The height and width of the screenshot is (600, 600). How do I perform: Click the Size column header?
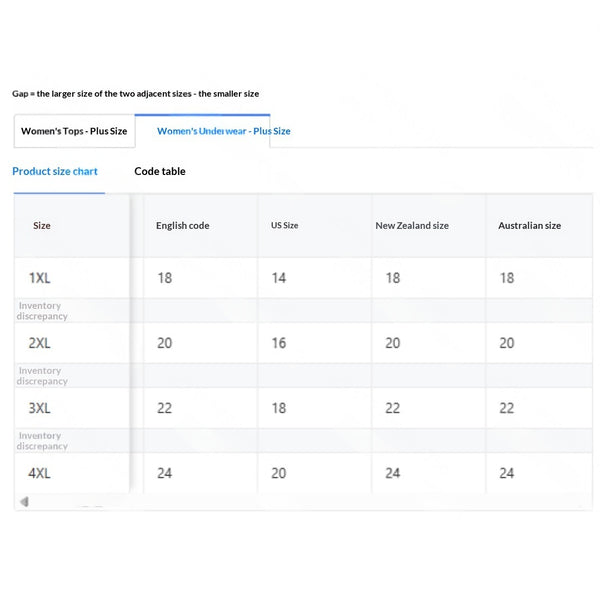pyautogui.click(x=42, y=226)
